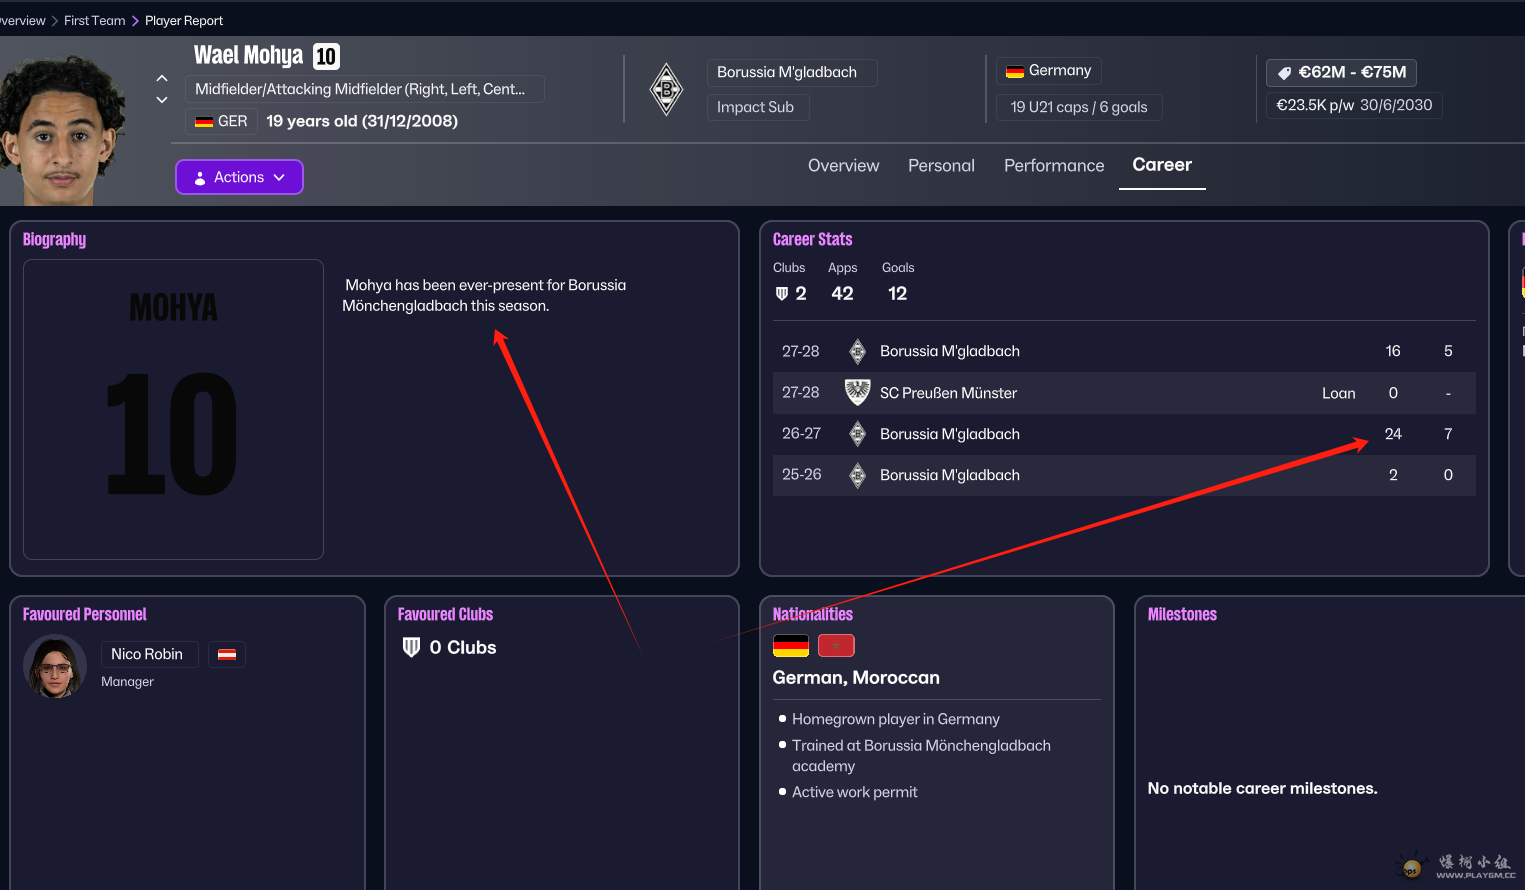Image resolution: width=1525 pixels, height=890 pixels.
Task: Click the €62M - €75M transfer value tag
Action: pos(1341,72)
